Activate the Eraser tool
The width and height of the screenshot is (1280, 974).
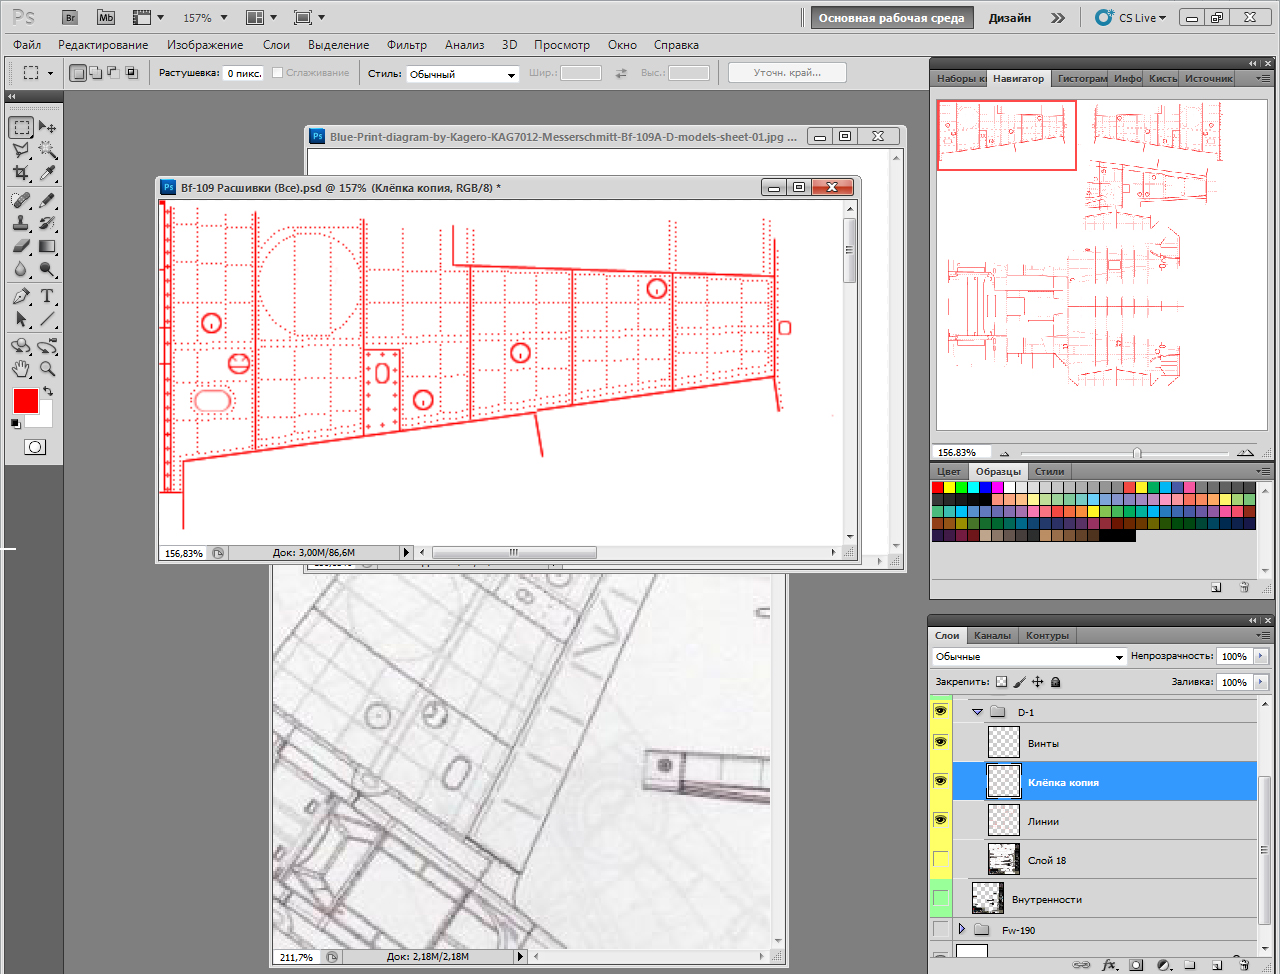pyautogui.click(x=21, y=246)
